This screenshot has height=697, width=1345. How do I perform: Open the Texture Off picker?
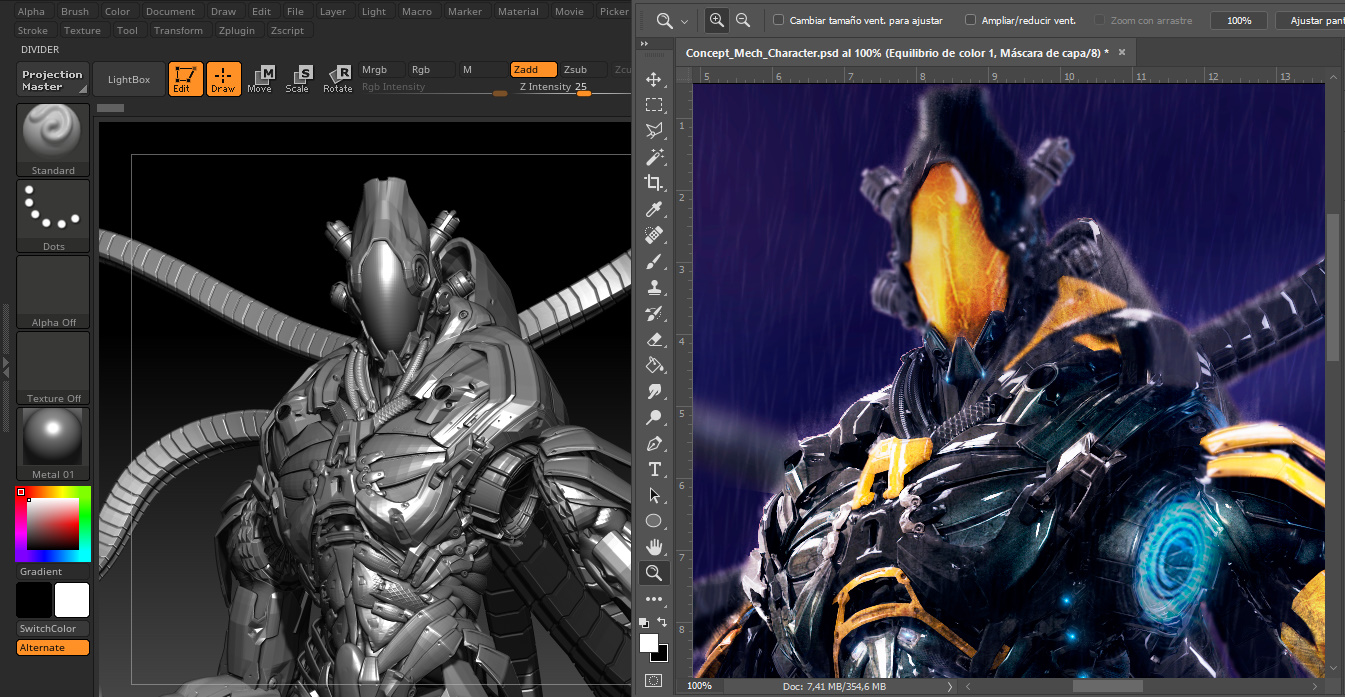[53, 368]
